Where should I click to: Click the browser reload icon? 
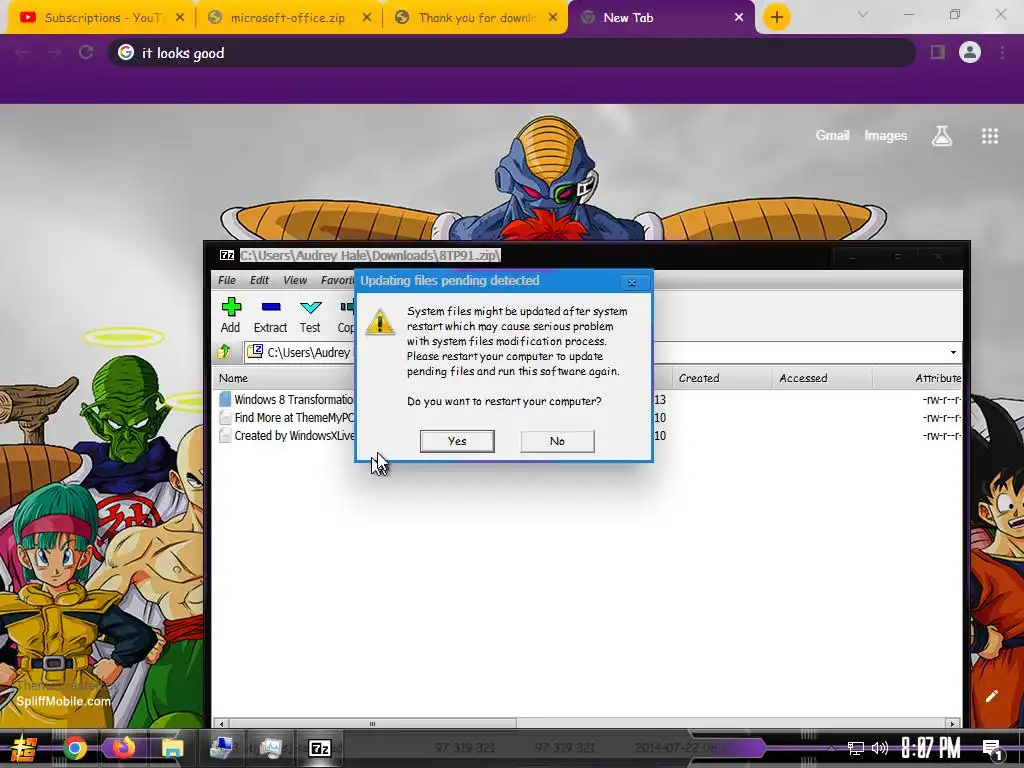[x=86, y=52]
